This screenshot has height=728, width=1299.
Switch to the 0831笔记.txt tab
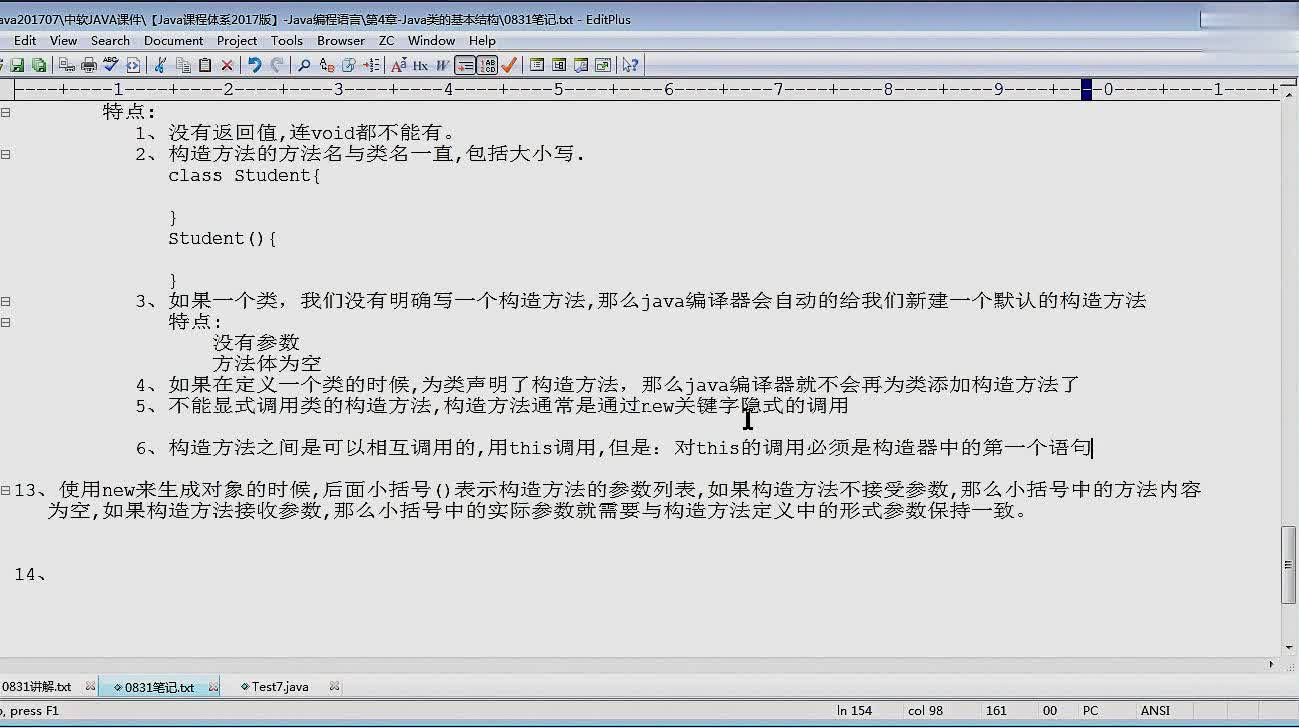coord(160,687)
